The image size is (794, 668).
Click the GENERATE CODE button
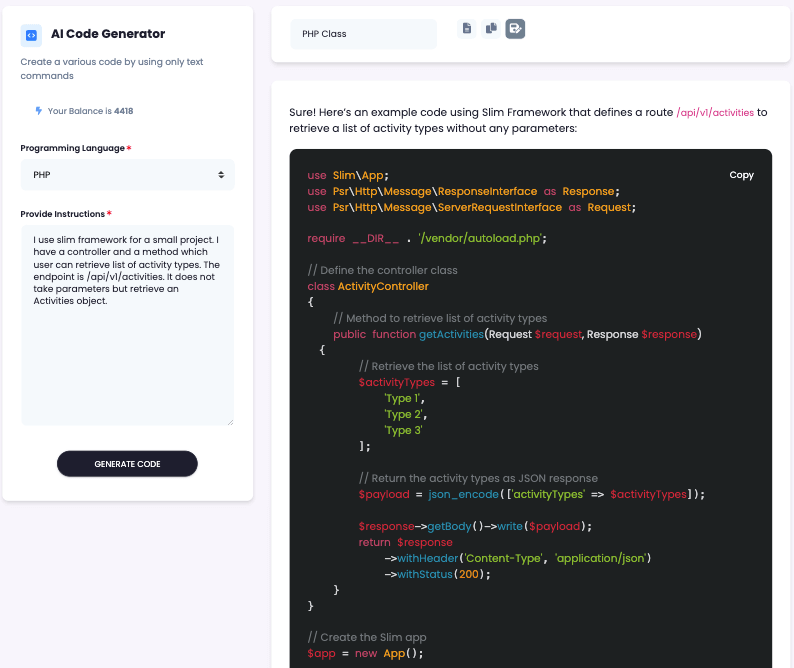point(127,464)
